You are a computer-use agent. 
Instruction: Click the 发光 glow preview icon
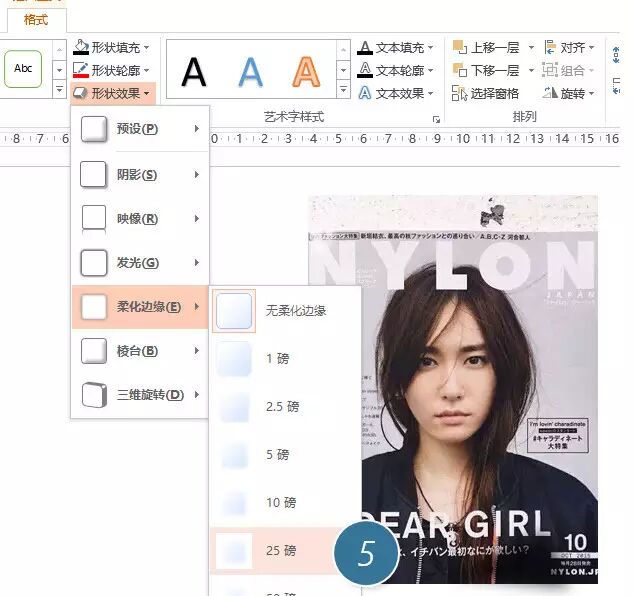click(94, 263)
